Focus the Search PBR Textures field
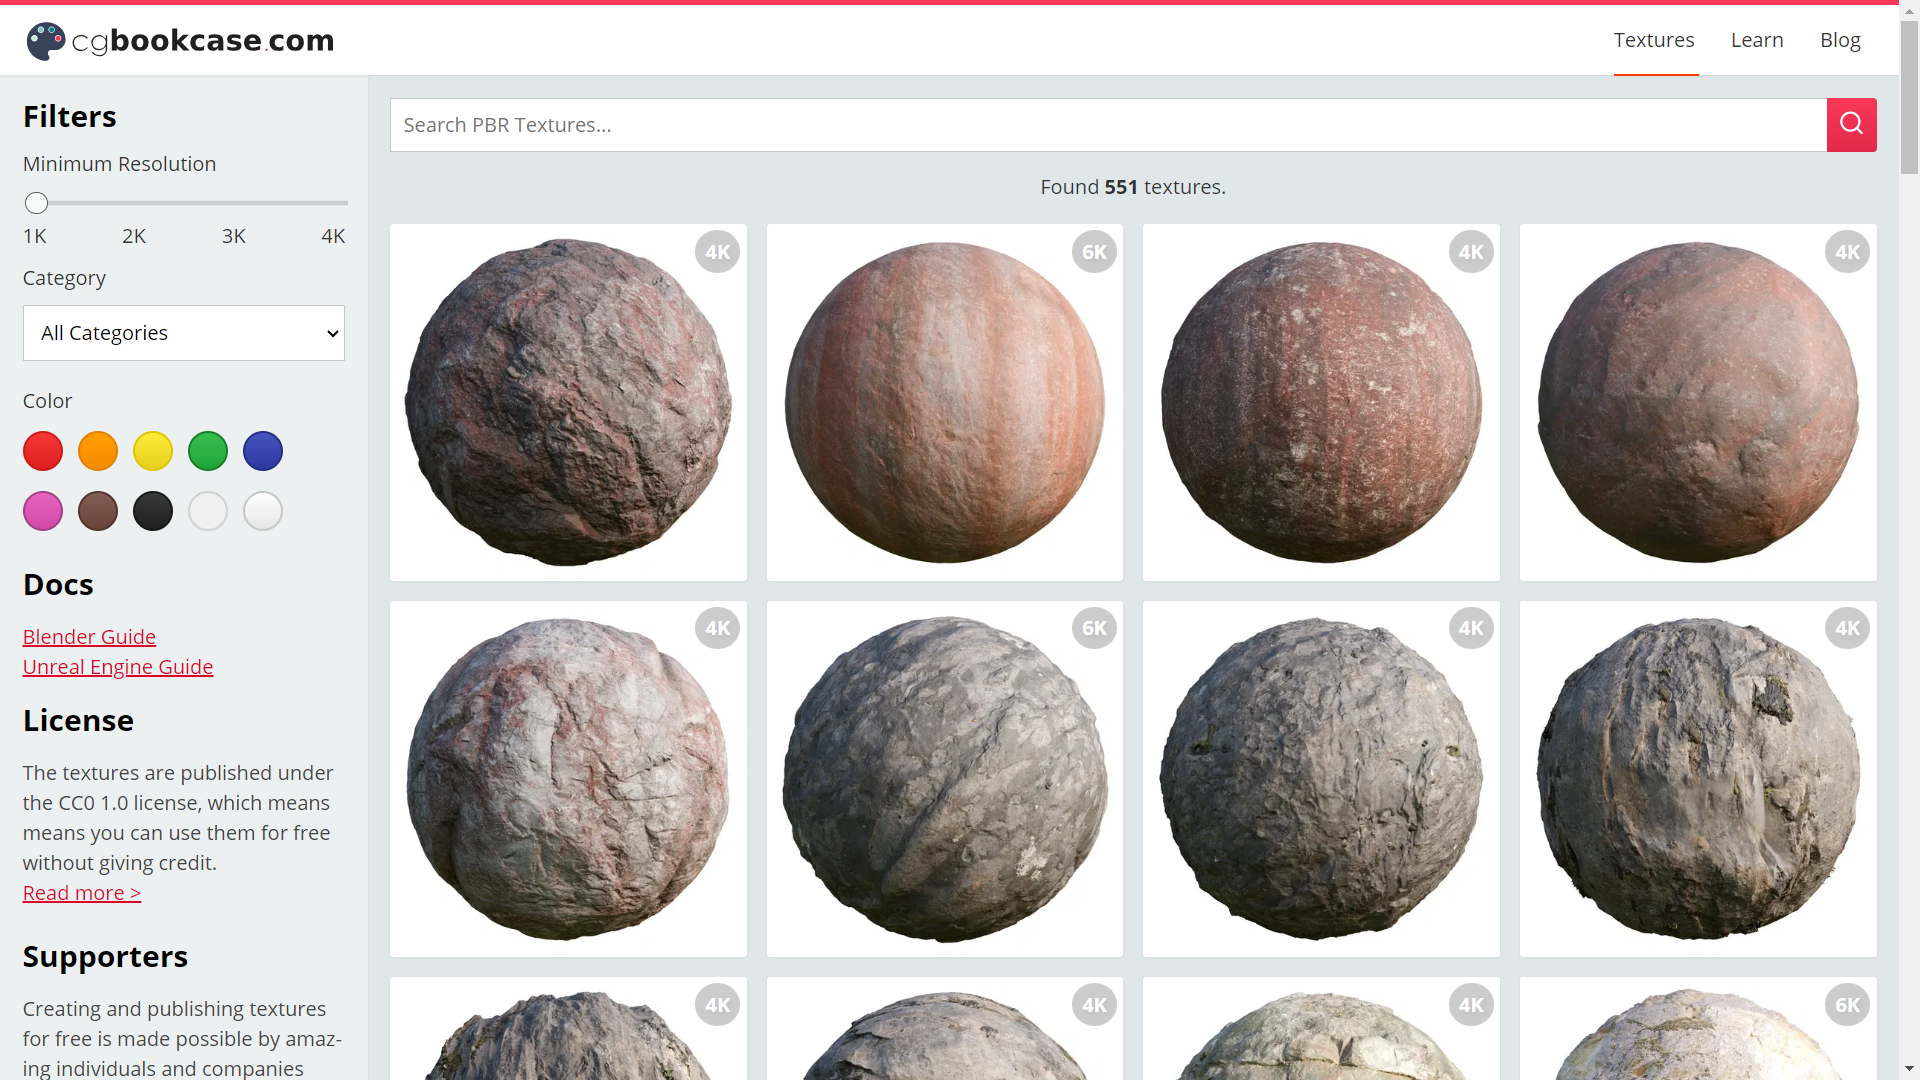Screen dimensions: 1920x1080 tap(1107, 125)
